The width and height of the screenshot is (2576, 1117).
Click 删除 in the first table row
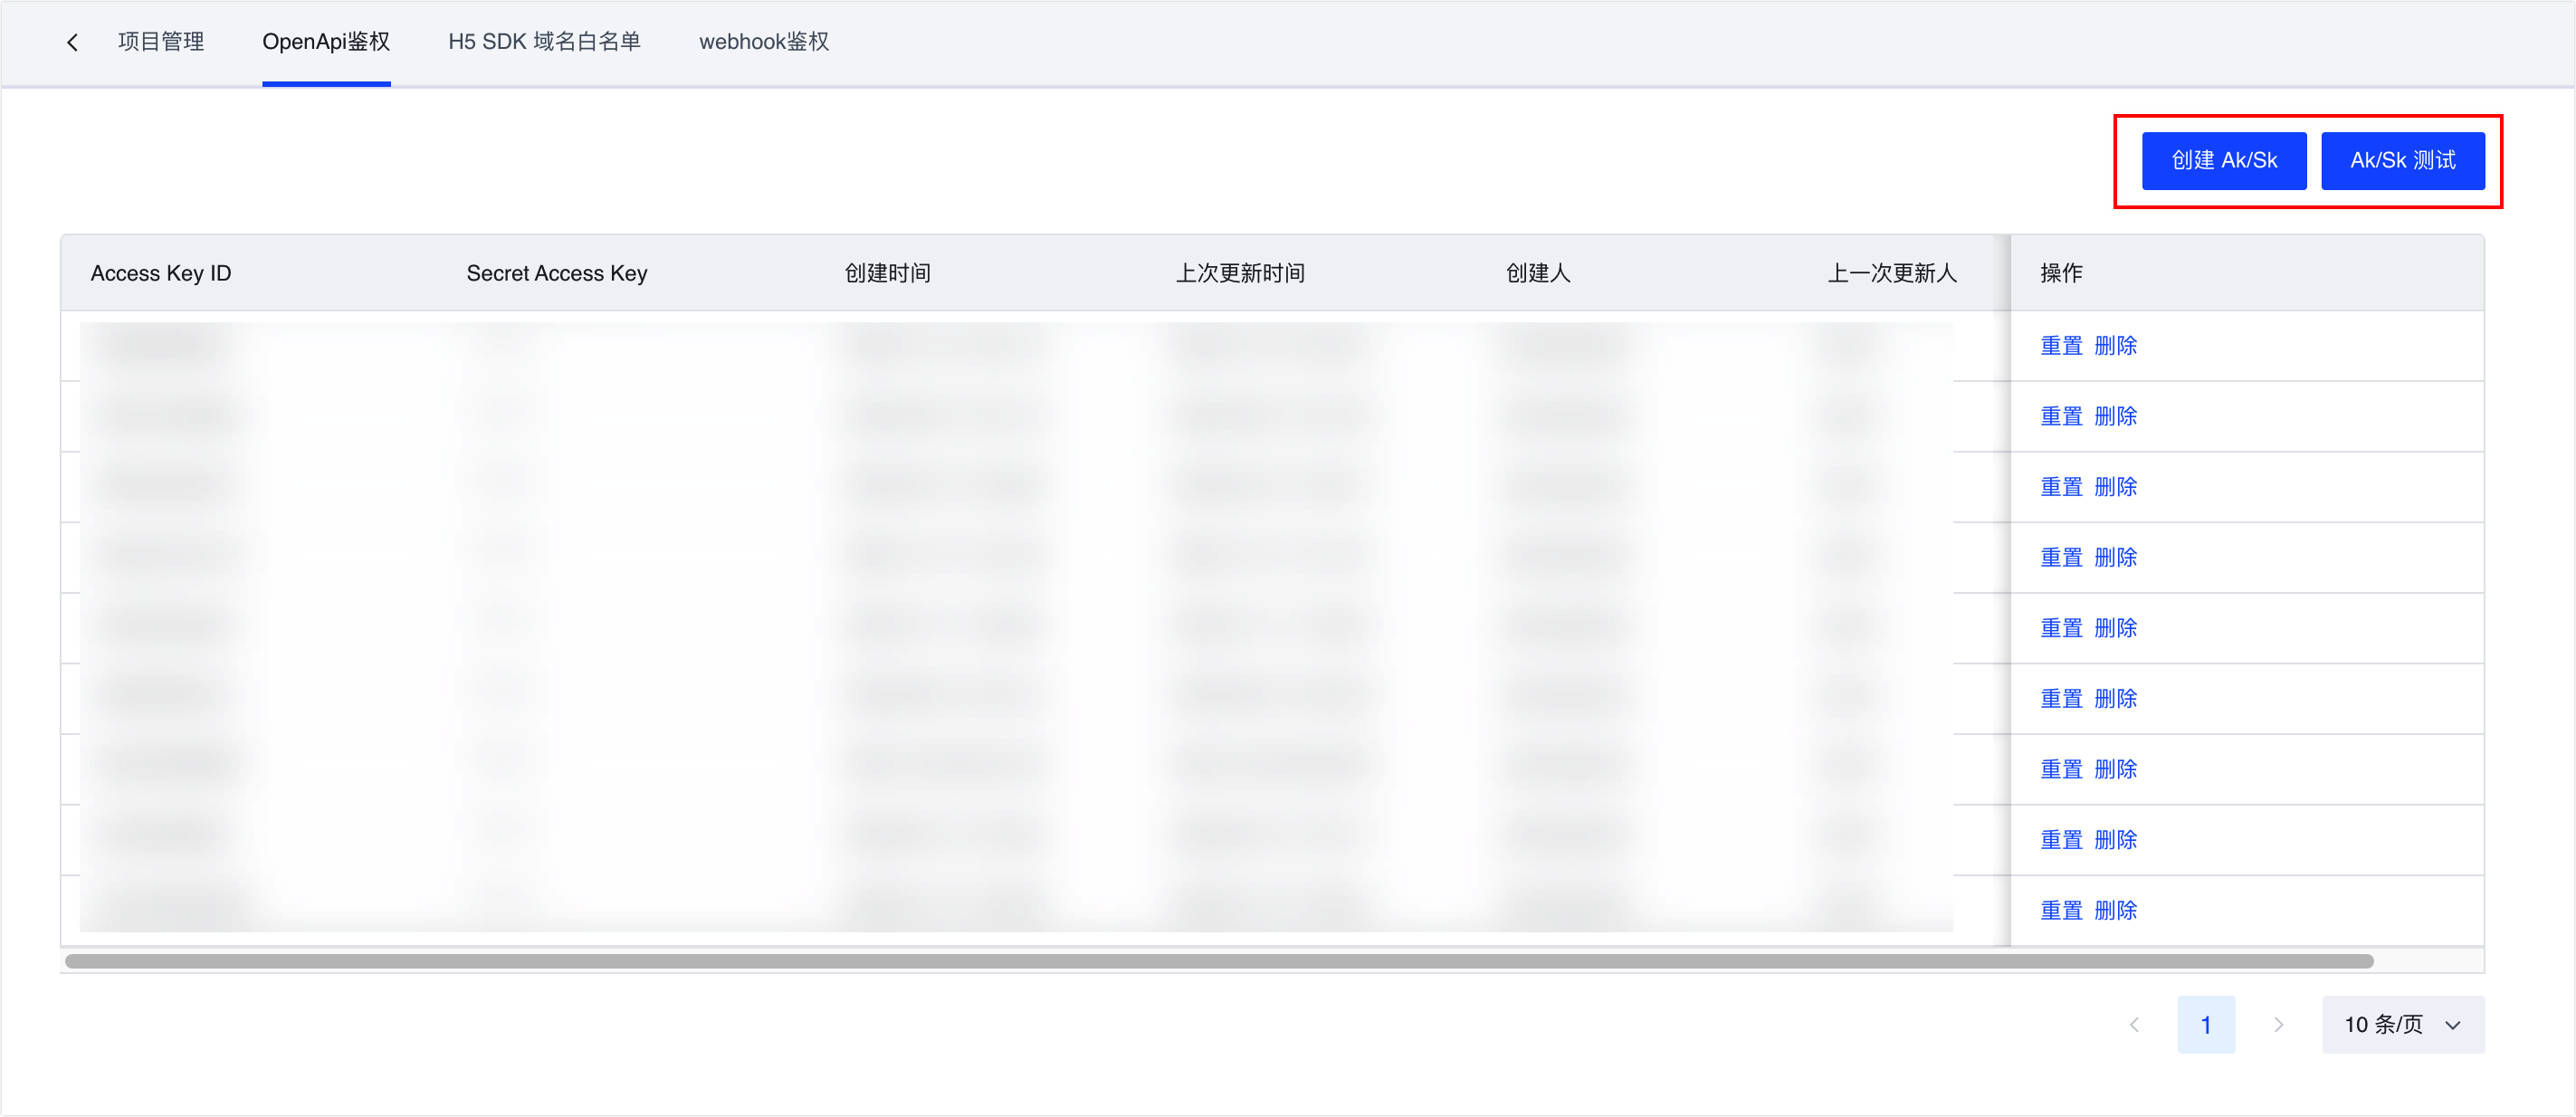(2115, 346)
